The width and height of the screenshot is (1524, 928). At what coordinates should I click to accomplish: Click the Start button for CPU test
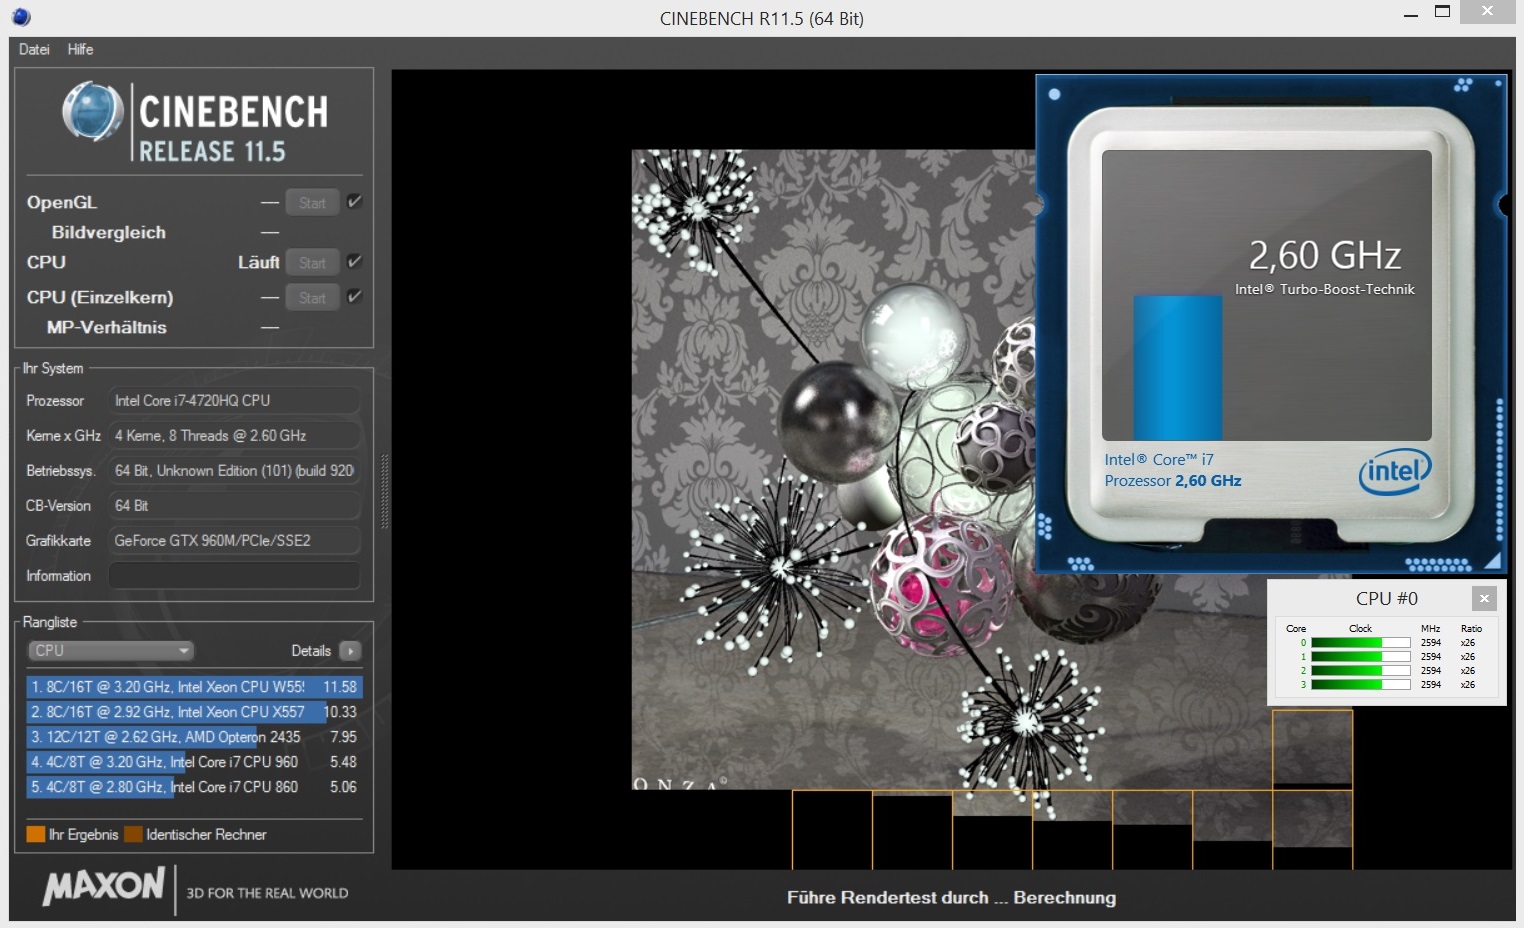click(x=312, y=263)
